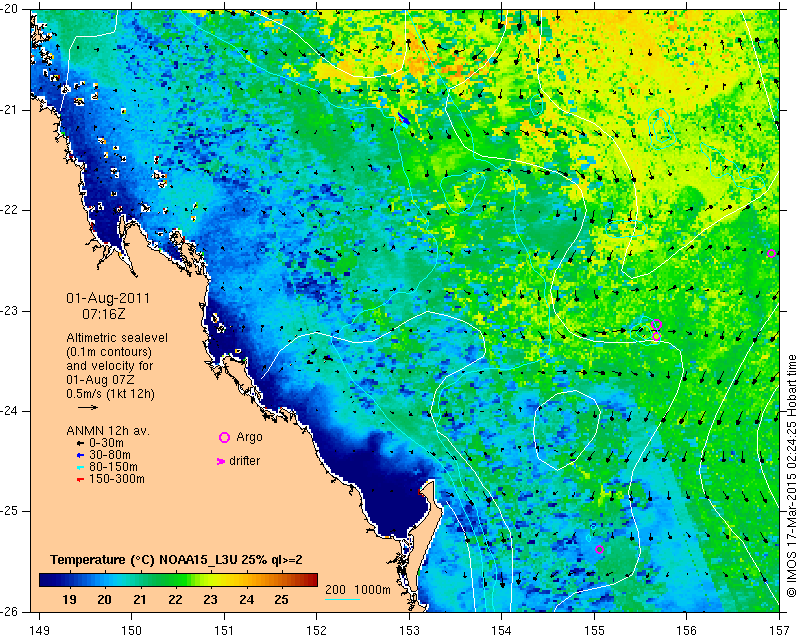
Task: Click the date label 01-Aug-2011
Action: 108,298
